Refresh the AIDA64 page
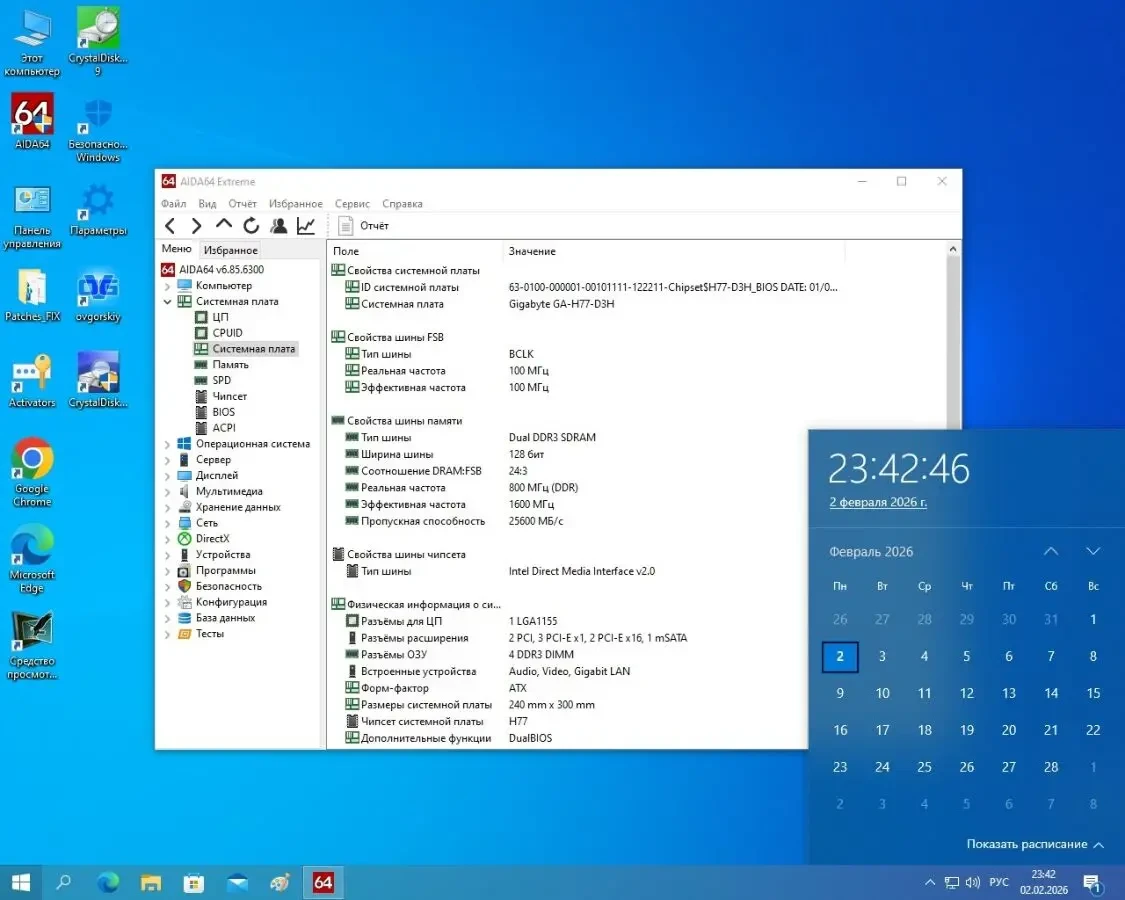 [251, 225]
